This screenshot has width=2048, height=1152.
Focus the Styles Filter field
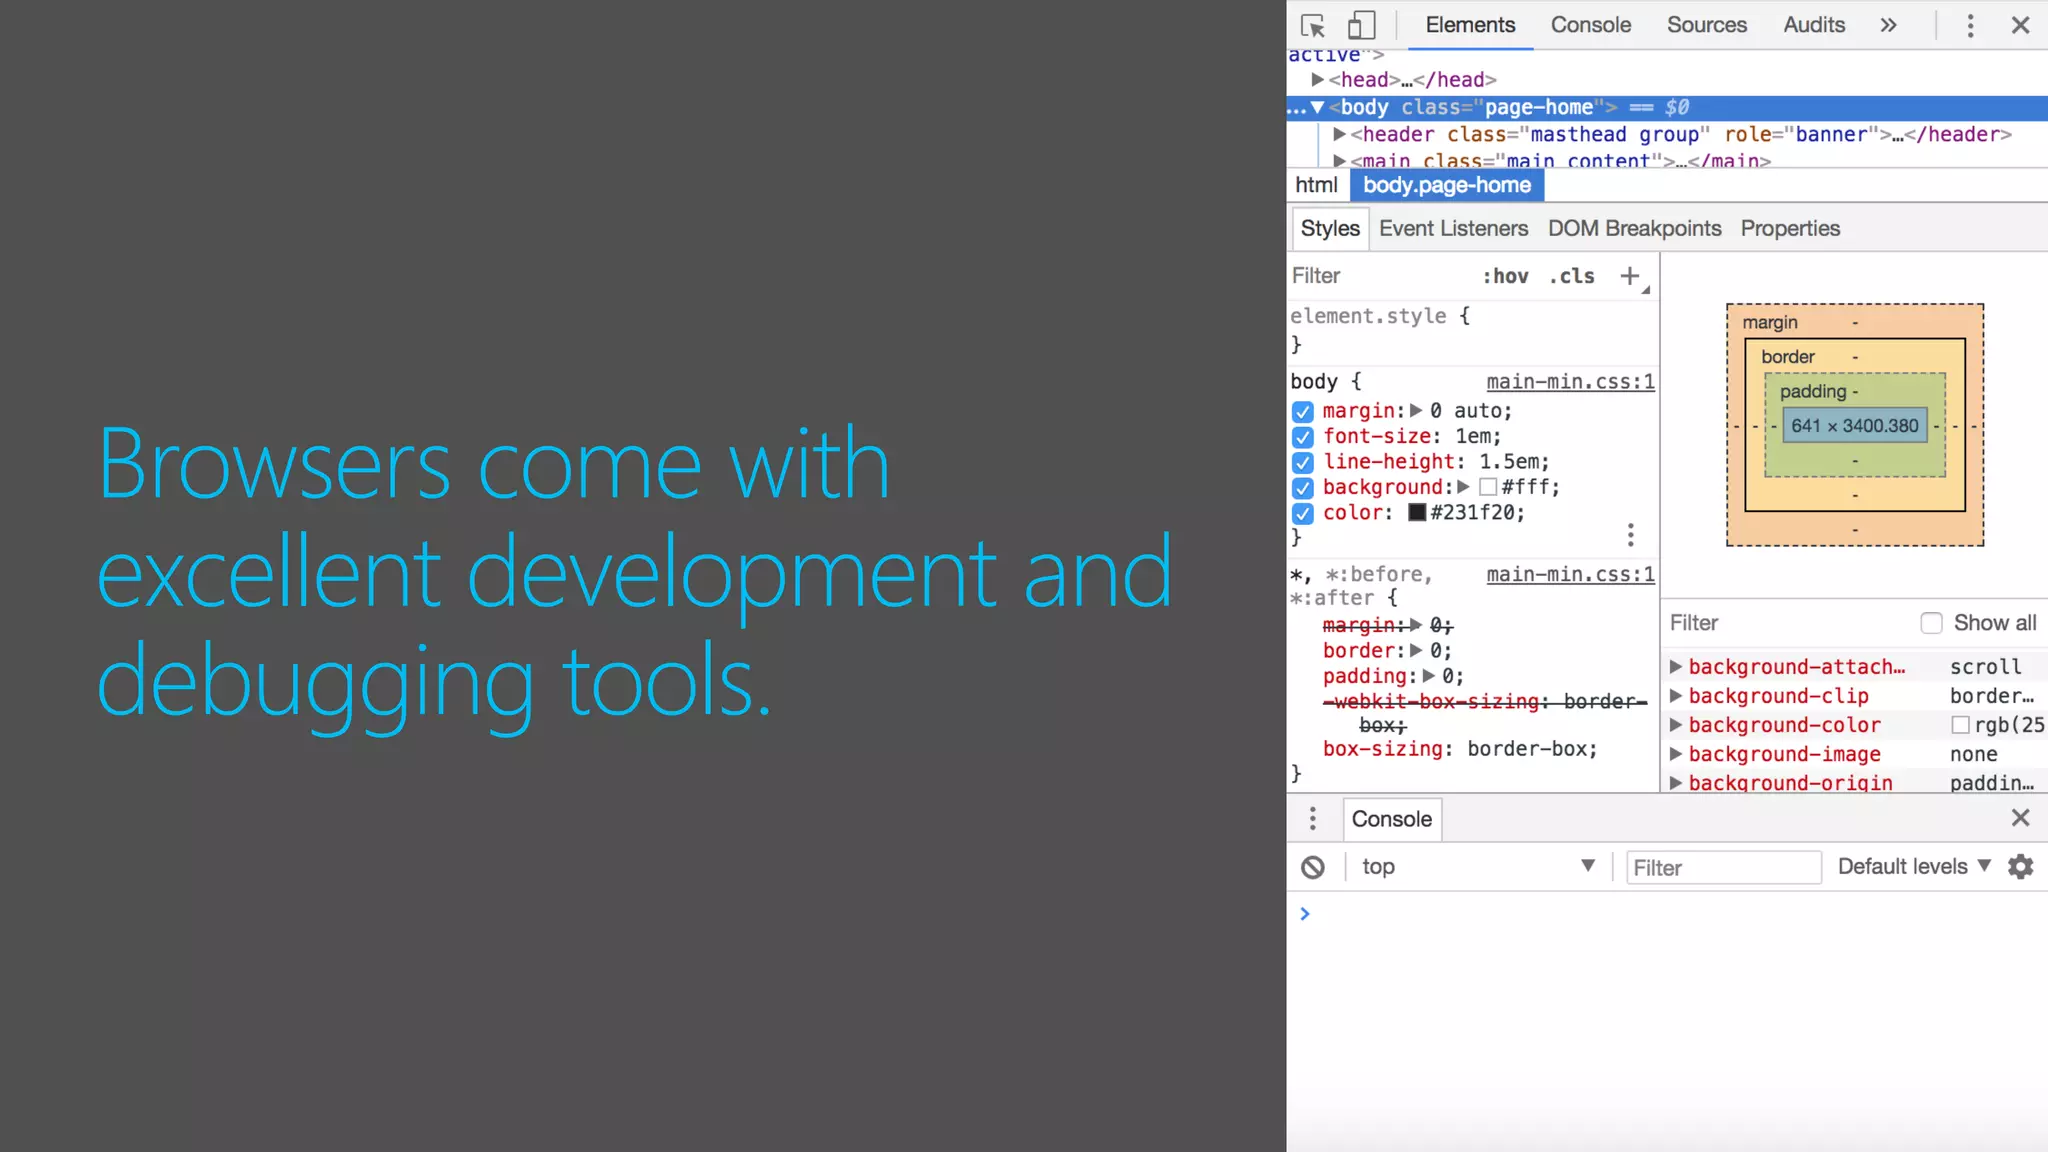(x=1380, y=276)
